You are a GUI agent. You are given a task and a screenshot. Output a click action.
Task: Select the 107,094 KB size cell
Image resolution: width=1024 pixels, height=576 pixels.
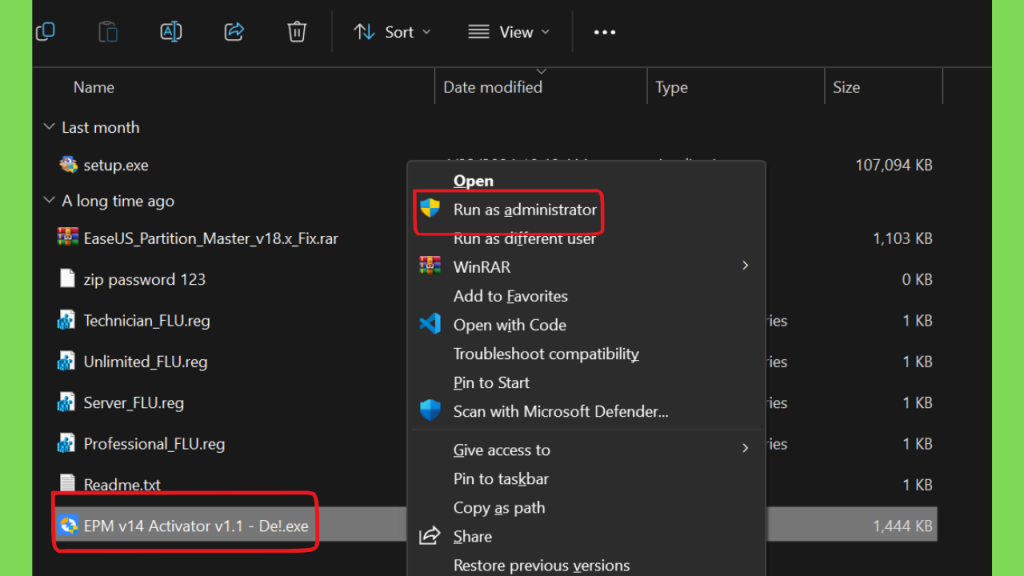(x=893, y=165)
